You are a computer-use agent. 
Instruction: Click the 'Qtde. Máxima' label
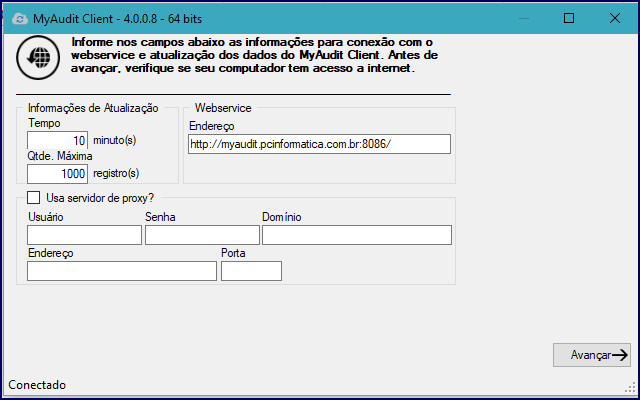pyautogui.click(x=60, y=156)
